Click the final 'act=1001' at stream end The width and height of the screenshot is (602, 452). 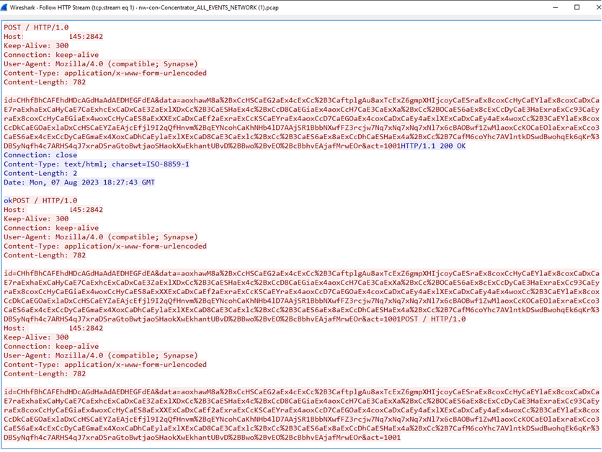385,437
